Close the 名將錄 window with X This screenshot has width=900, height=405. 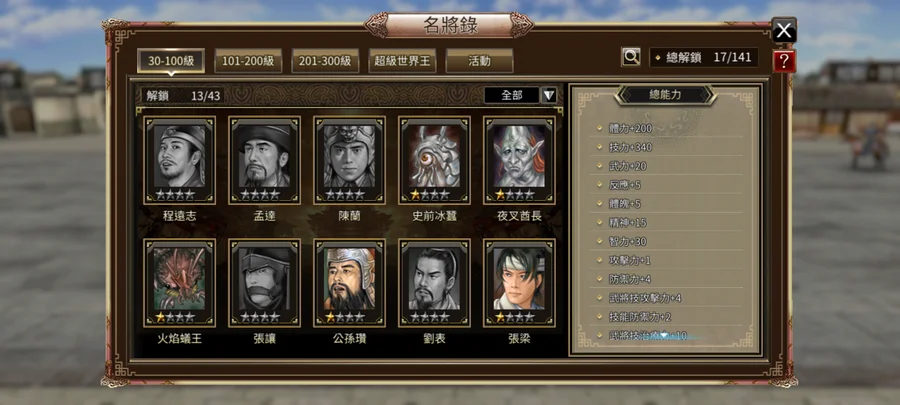784,31
